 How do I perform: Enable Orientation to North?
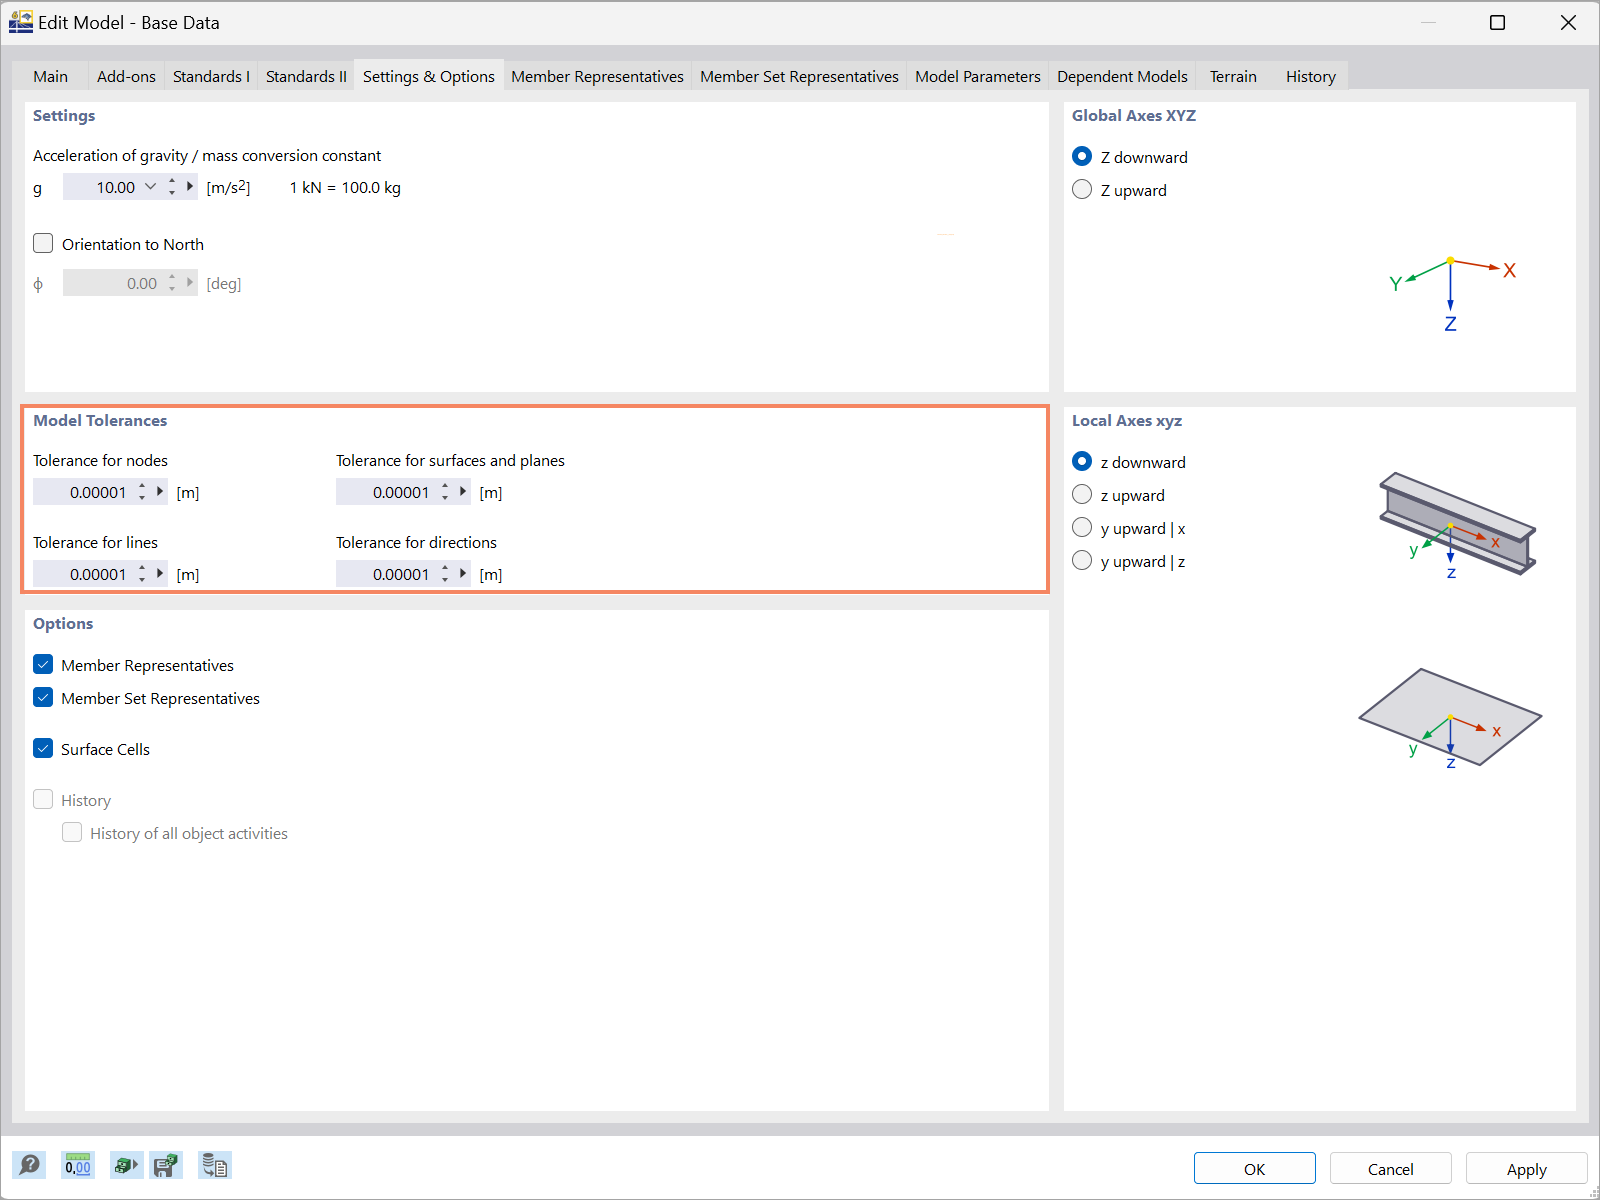coord(43,243)
